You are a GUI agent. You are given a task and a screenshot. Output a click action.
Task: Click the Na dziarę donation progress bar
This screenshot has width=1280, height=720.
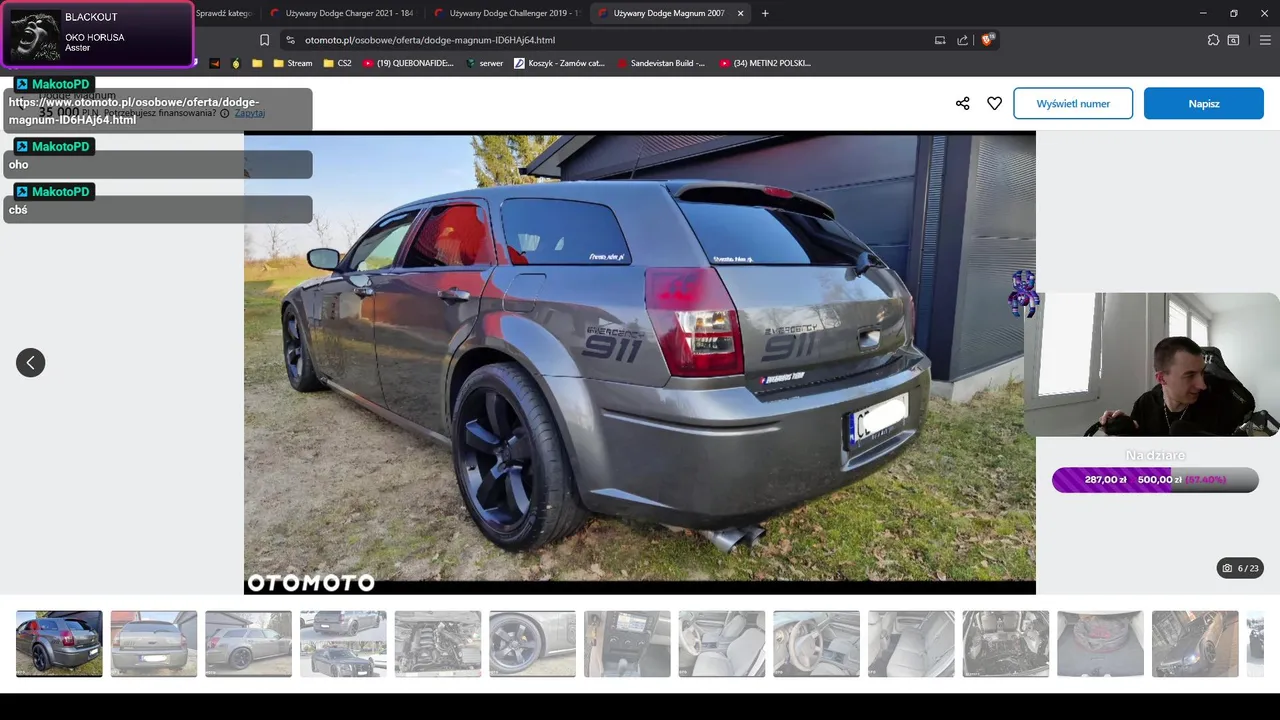[x=1155, y=480]
